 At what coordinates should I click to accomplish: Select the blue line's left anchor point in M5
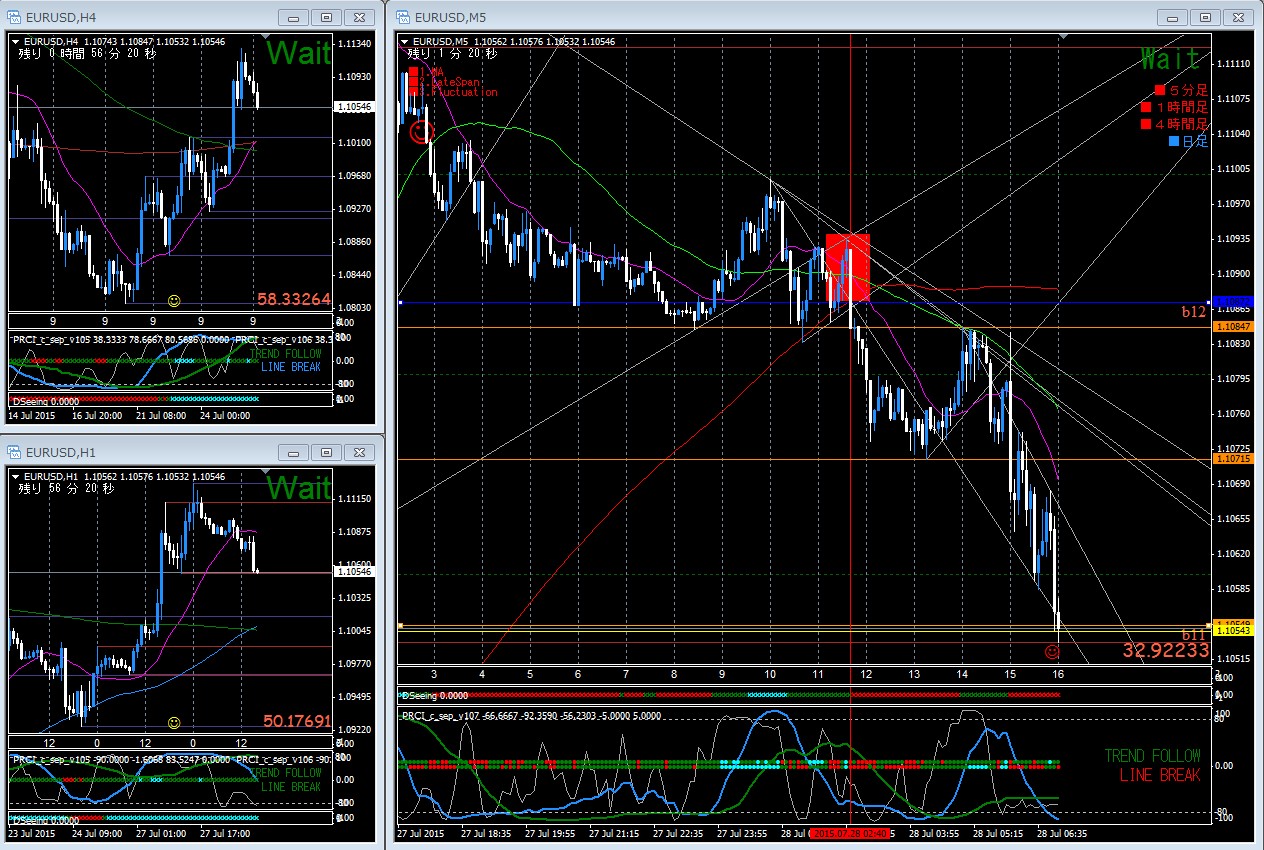click(x=400, y=301)
